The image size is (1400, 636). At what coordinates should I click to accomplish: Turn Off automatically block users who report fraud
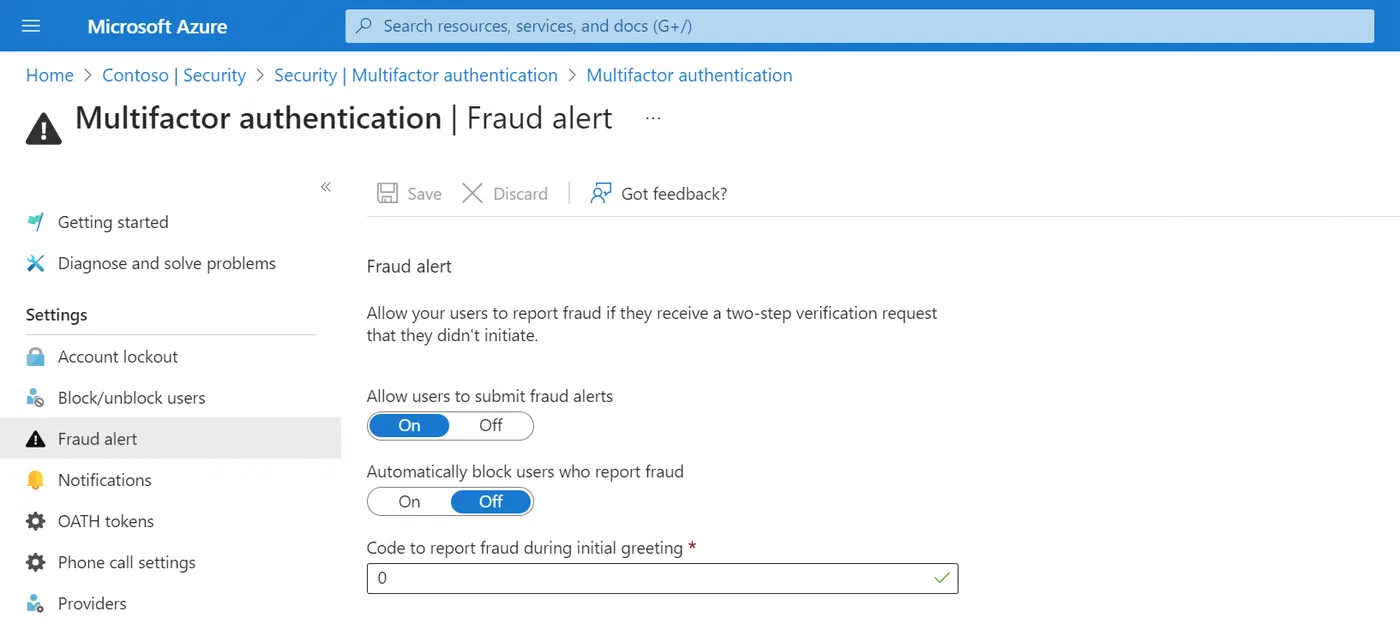click(491, 501)
